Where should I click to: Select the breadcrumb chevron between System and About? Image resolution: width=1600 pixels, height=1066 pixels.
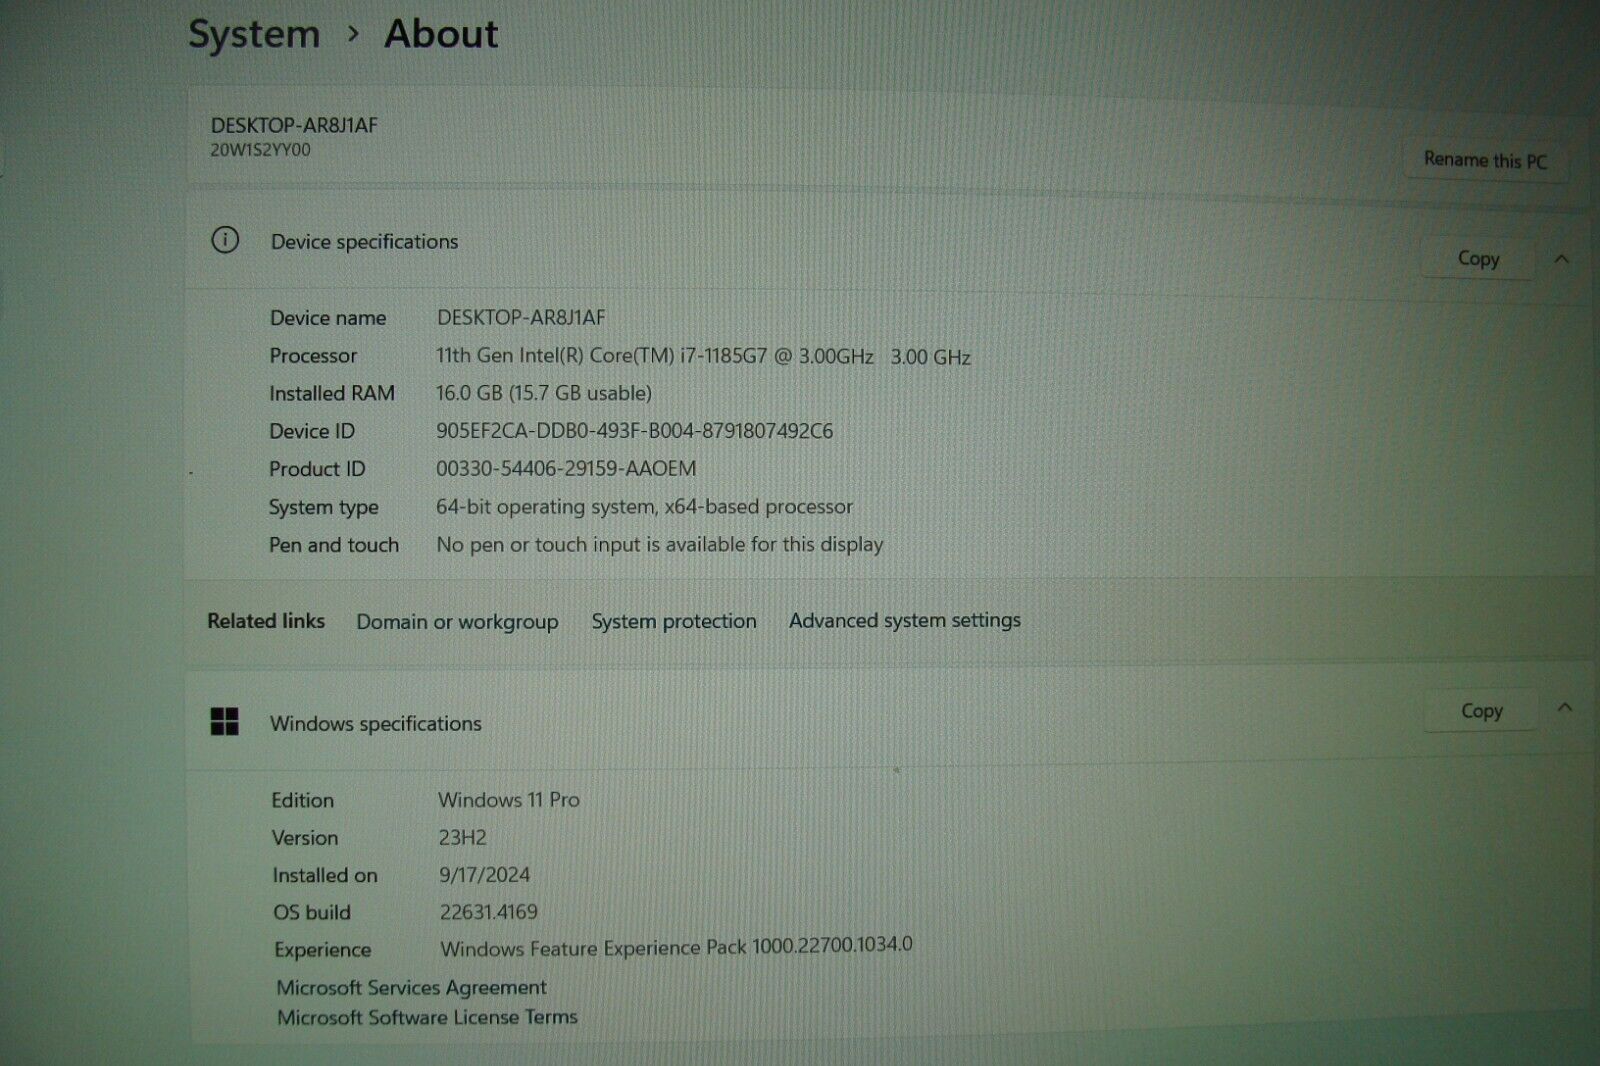click(353, 34)
